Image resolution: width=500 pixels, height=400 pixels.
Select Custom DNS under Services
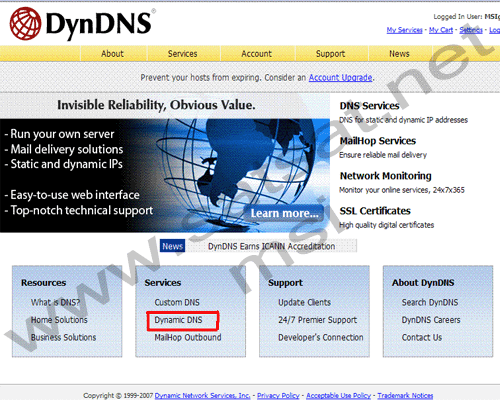click(x=177, y=302)
